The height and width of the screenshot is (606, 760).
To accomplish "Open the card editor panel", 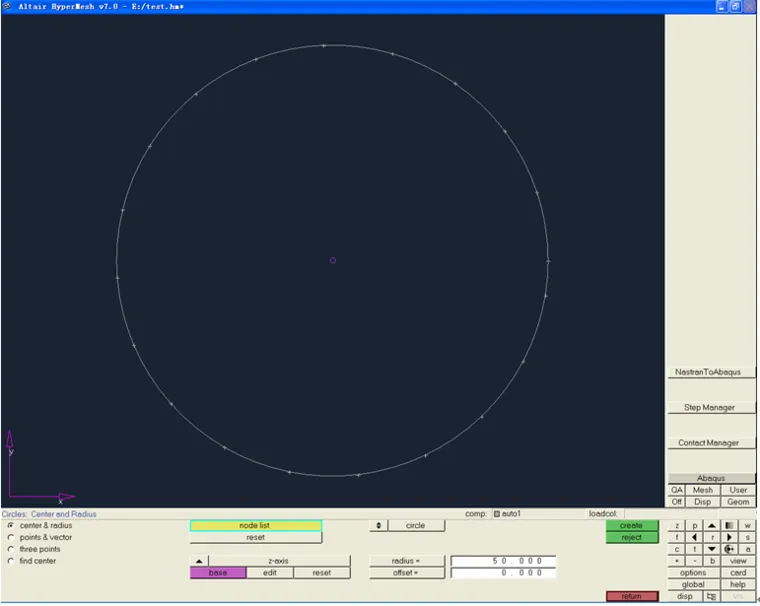I will [x=738, y=573].
